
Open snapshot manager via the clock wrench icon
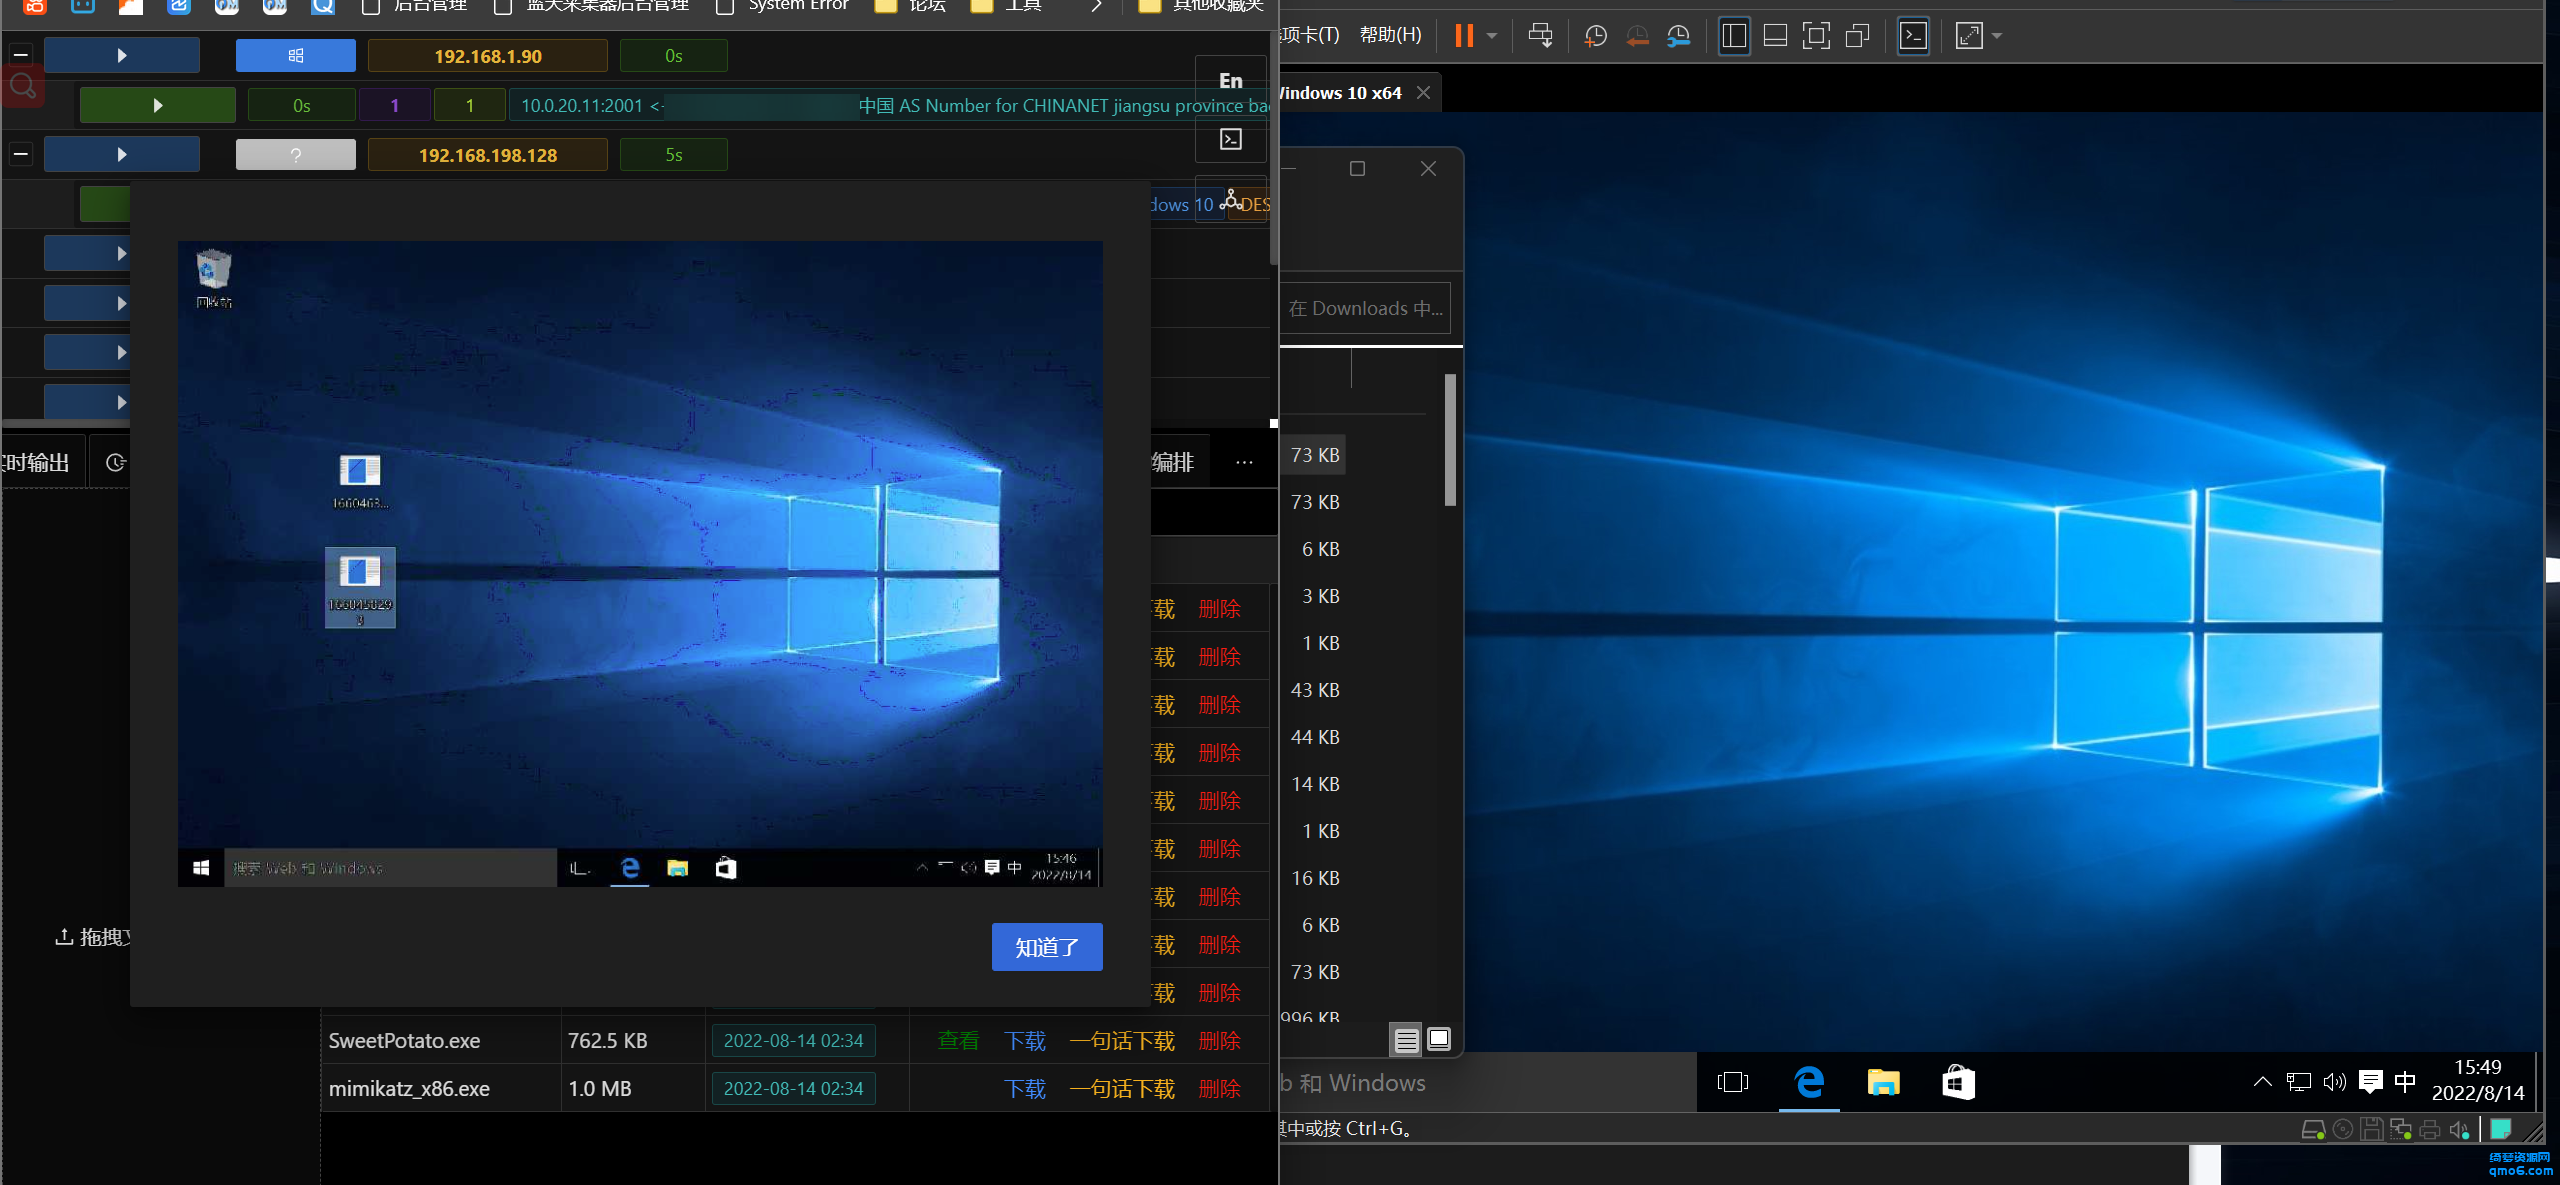click(1679, 36)
